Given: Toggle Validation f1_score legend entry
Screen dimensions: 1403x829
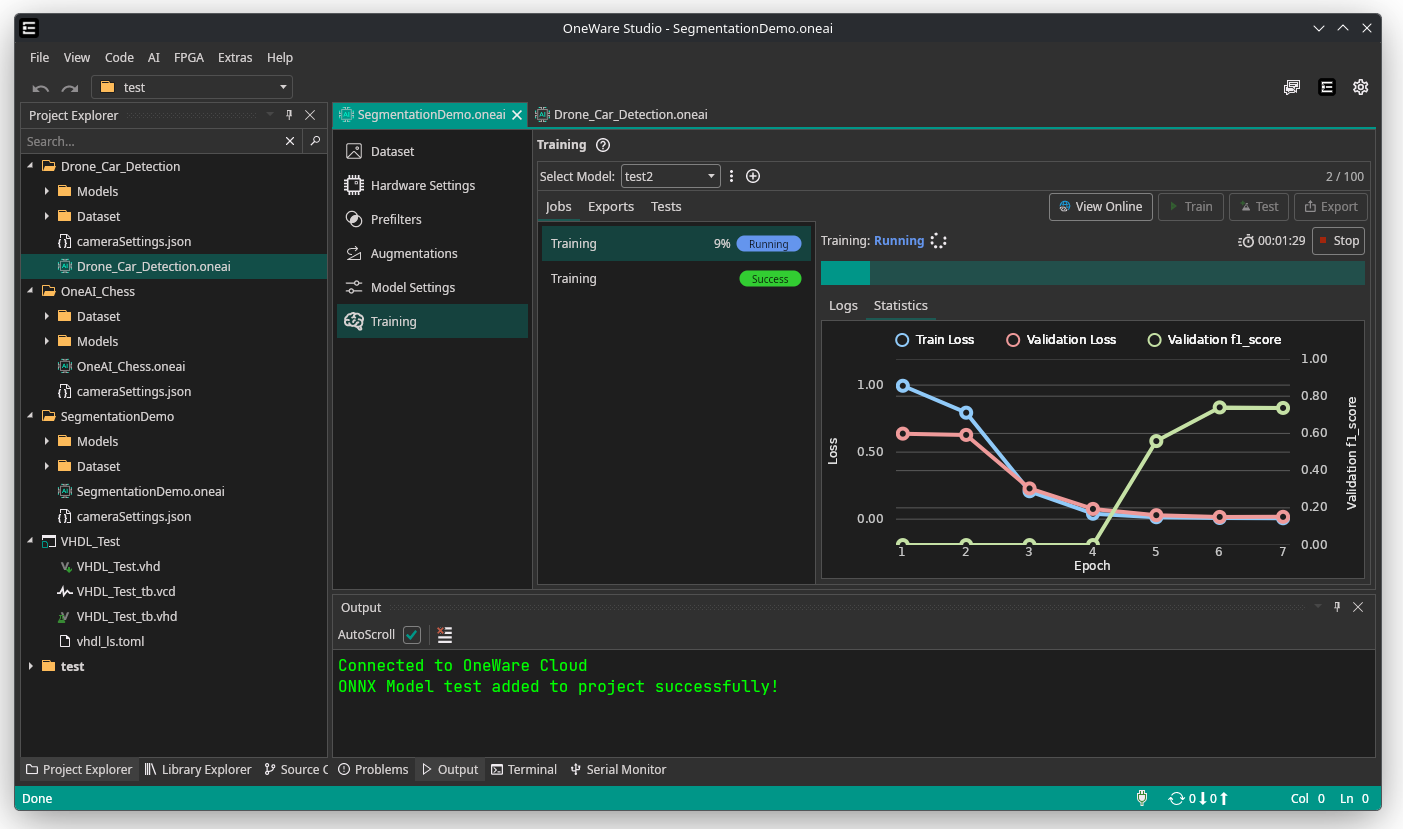Looking at the screenshot, I should tap(1214, 340).
